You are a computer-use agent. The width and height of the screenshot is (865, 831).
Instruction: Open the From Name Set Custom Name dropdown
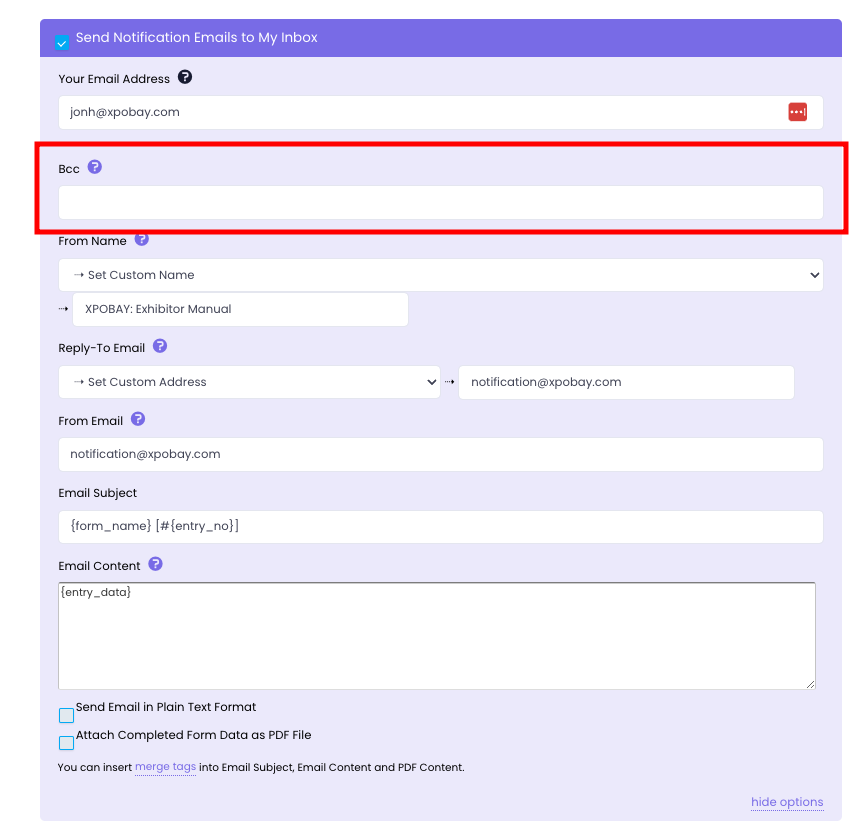point(440,275)
